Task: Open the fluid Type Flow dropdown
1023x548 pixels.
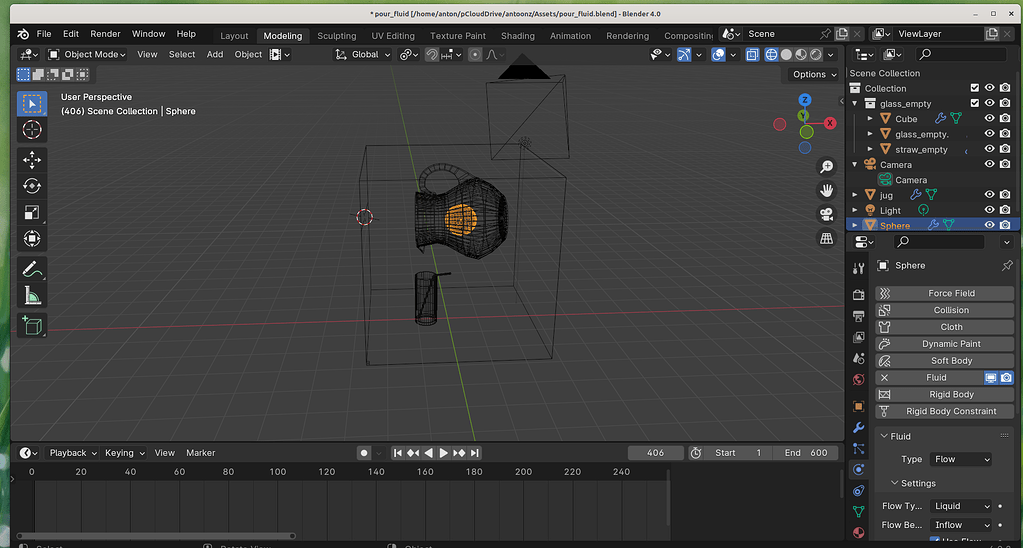Action: tap(960, 459)
